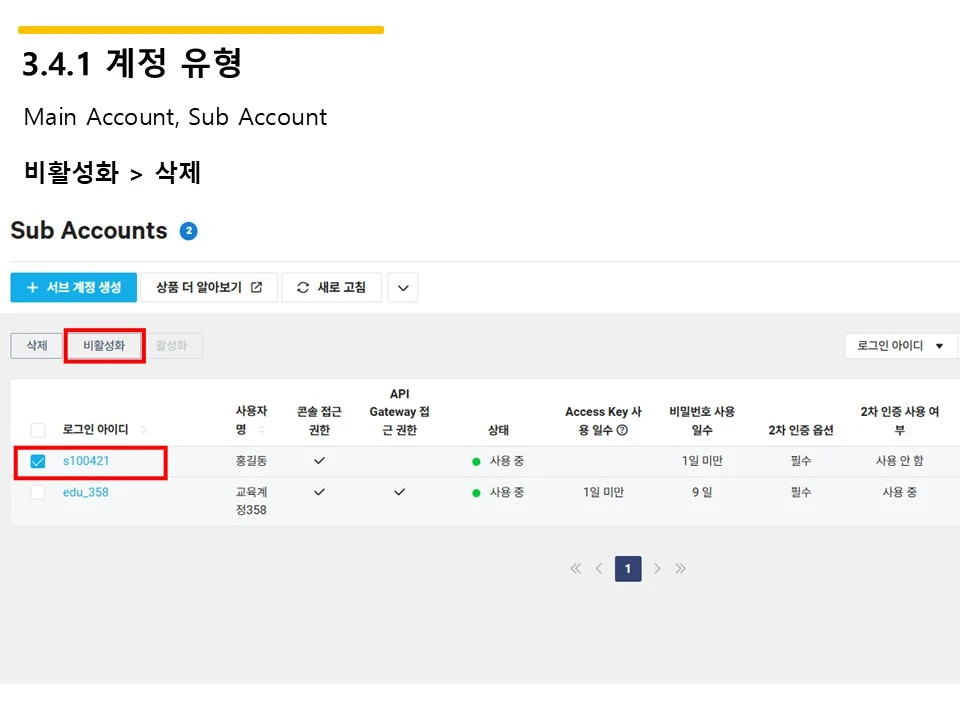Toggle the select-all checkbox in table header
960x720 pixels.
tap(37, 430)
